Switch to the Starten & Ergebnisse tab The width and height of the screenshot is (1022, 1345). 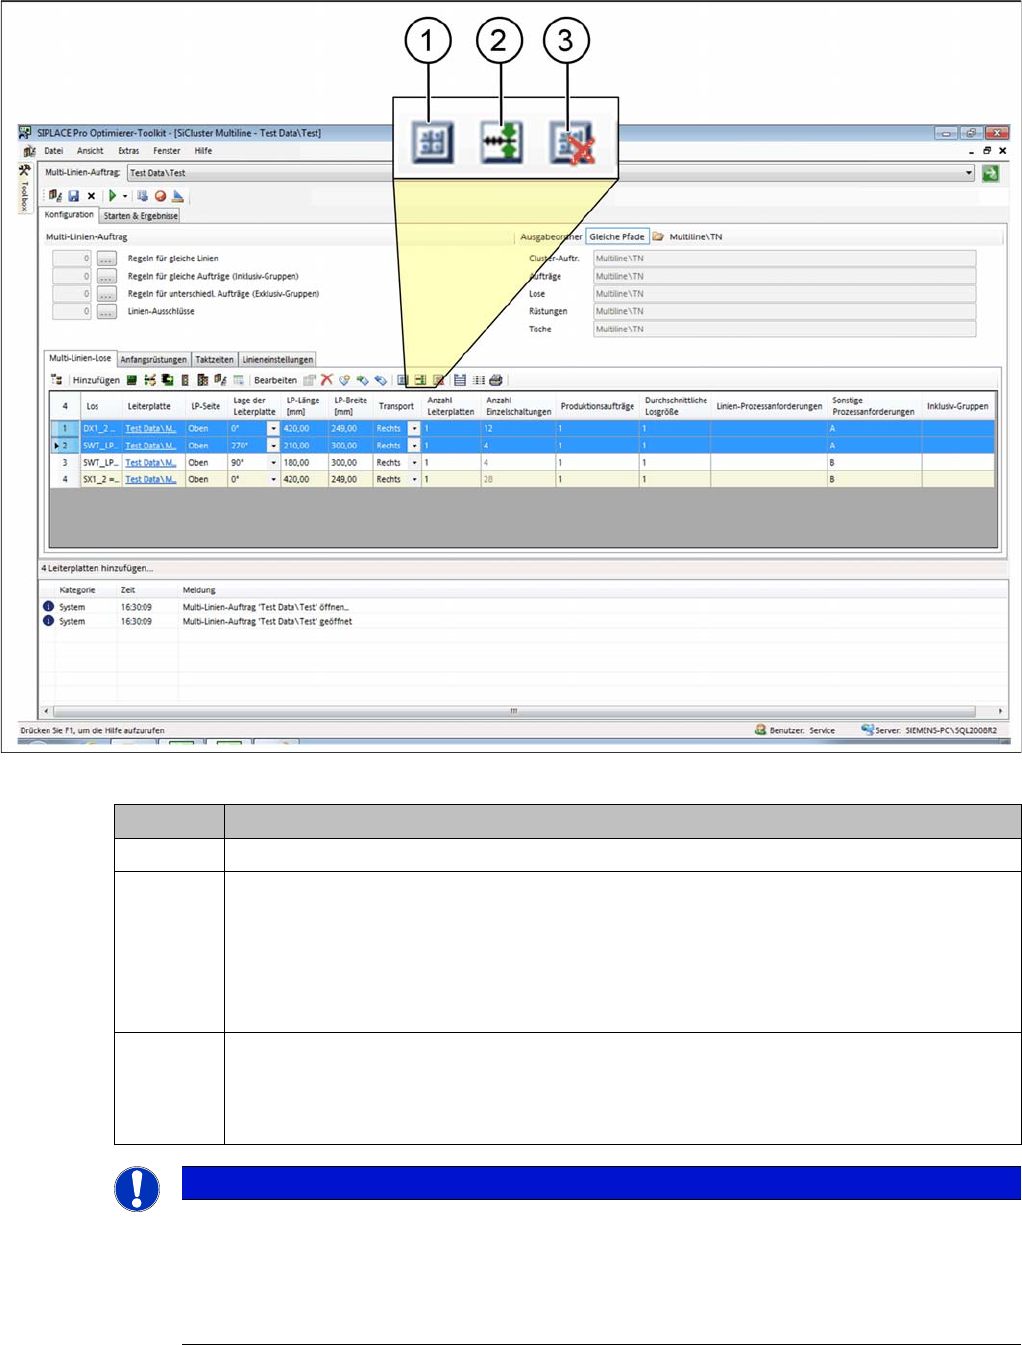click(140, 216)
